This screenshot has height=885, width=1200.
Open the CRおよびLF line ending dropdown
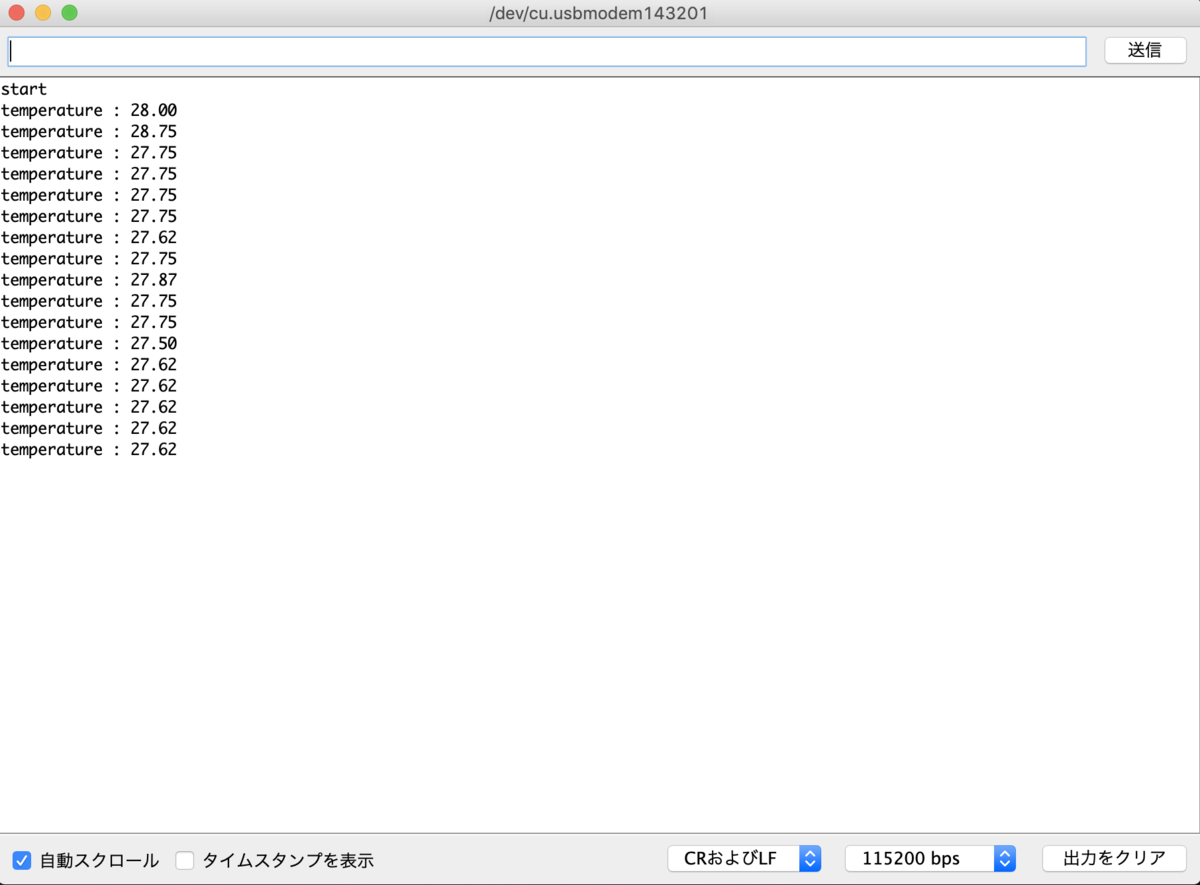pyautogui.click(x=744, y=858)
